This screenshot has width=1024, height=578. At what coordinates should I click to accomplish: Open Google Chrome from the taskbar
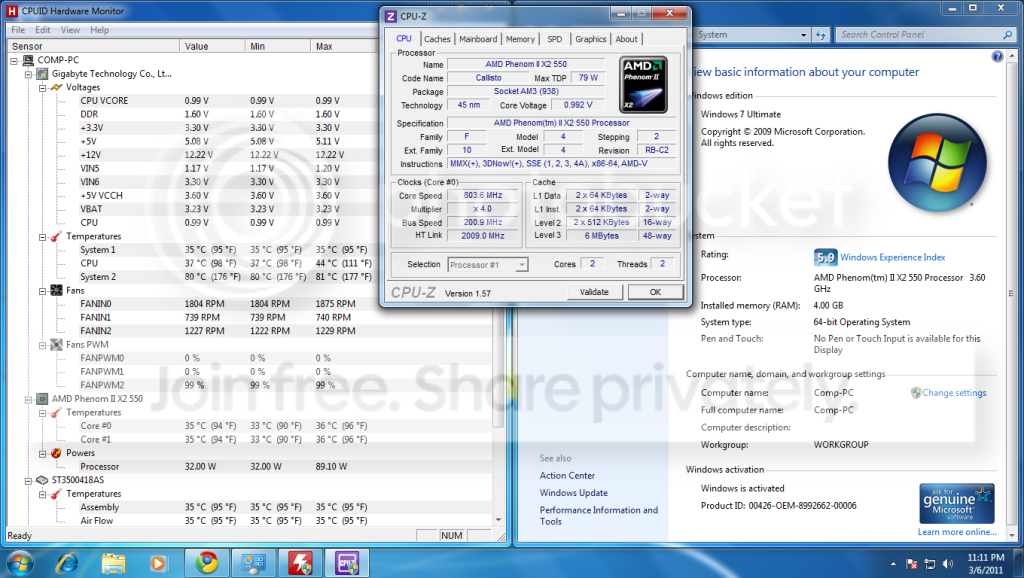coord(207,562)
